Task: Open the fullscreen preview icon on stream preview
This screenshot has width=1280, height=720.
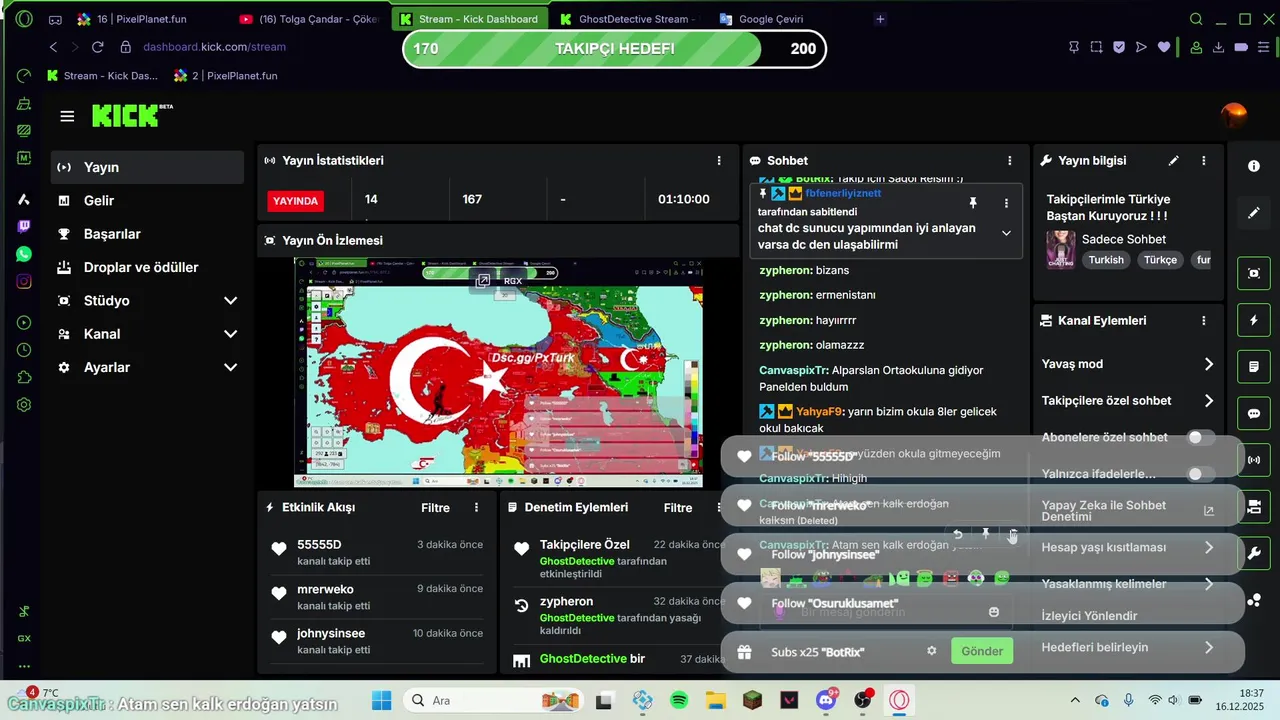Action: (482, 281)
